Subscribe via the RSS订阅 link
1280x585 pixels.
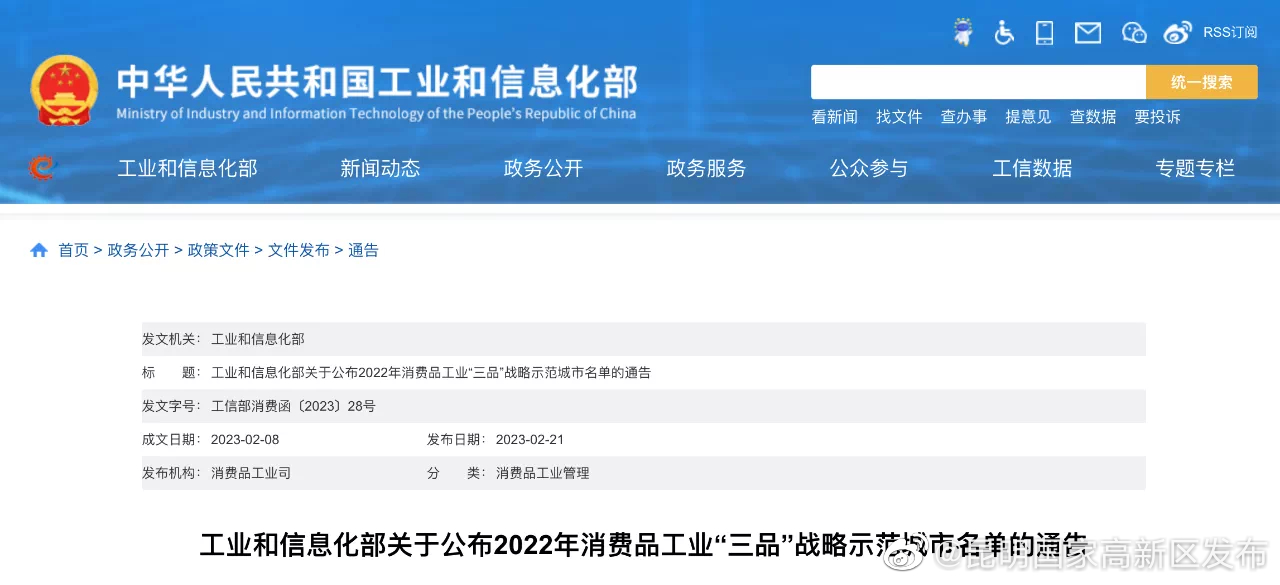pos(1230,32)
